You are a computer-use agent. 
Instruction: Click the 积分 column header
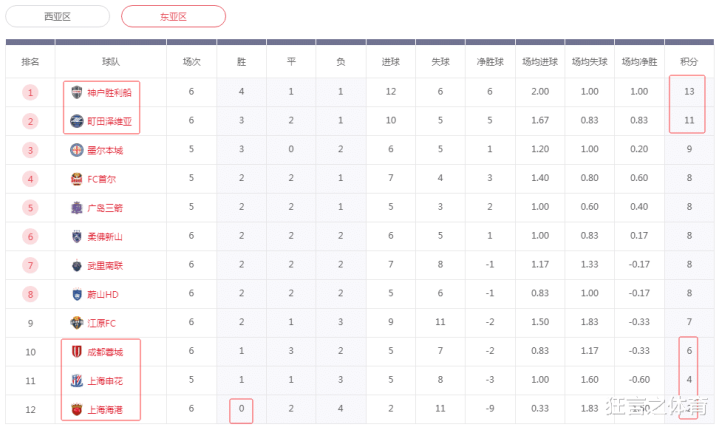pos(689,62)
